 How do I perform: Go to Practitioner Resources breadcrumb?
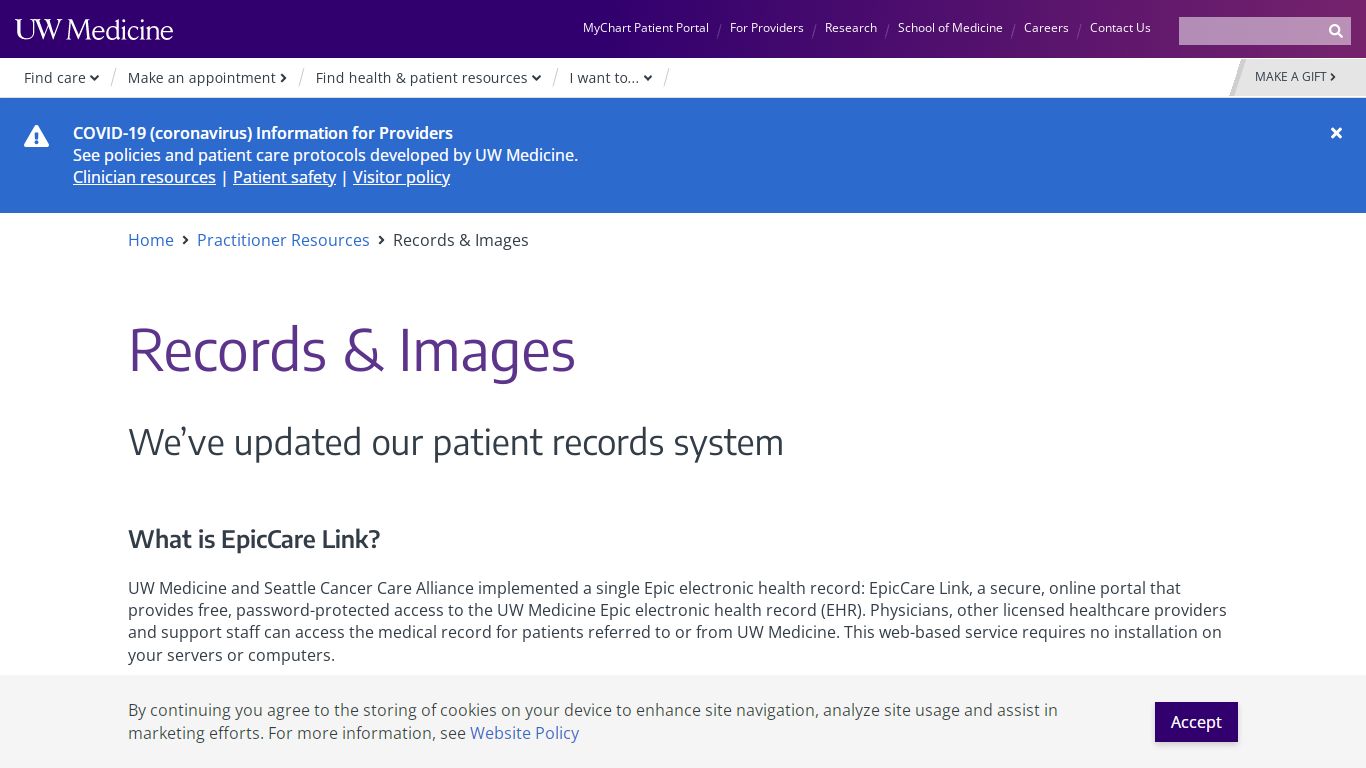pyautogui.click(x=283, y=240)
